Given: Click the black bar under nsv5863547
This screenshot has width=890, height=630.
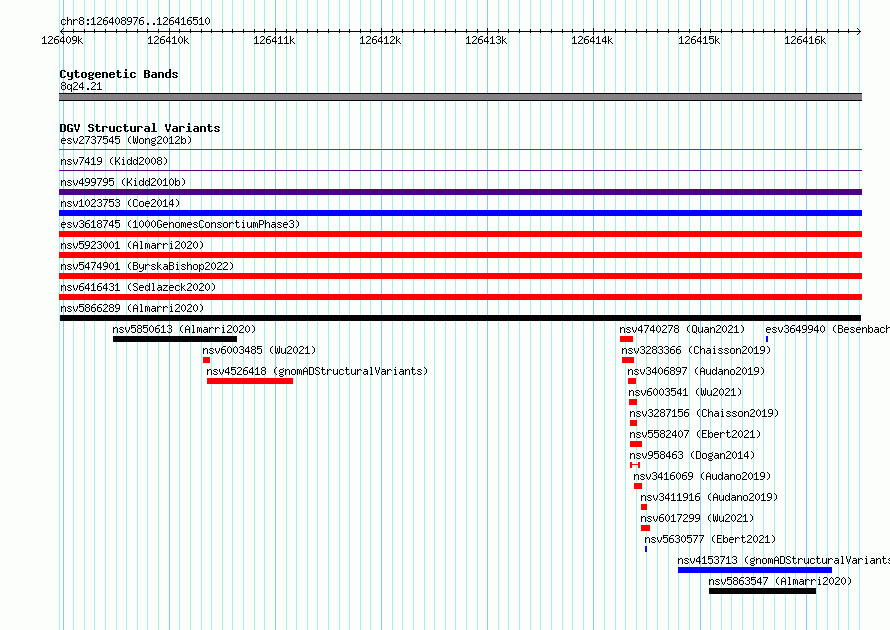Looking at the screenshot, I should (x=762, y=591).
